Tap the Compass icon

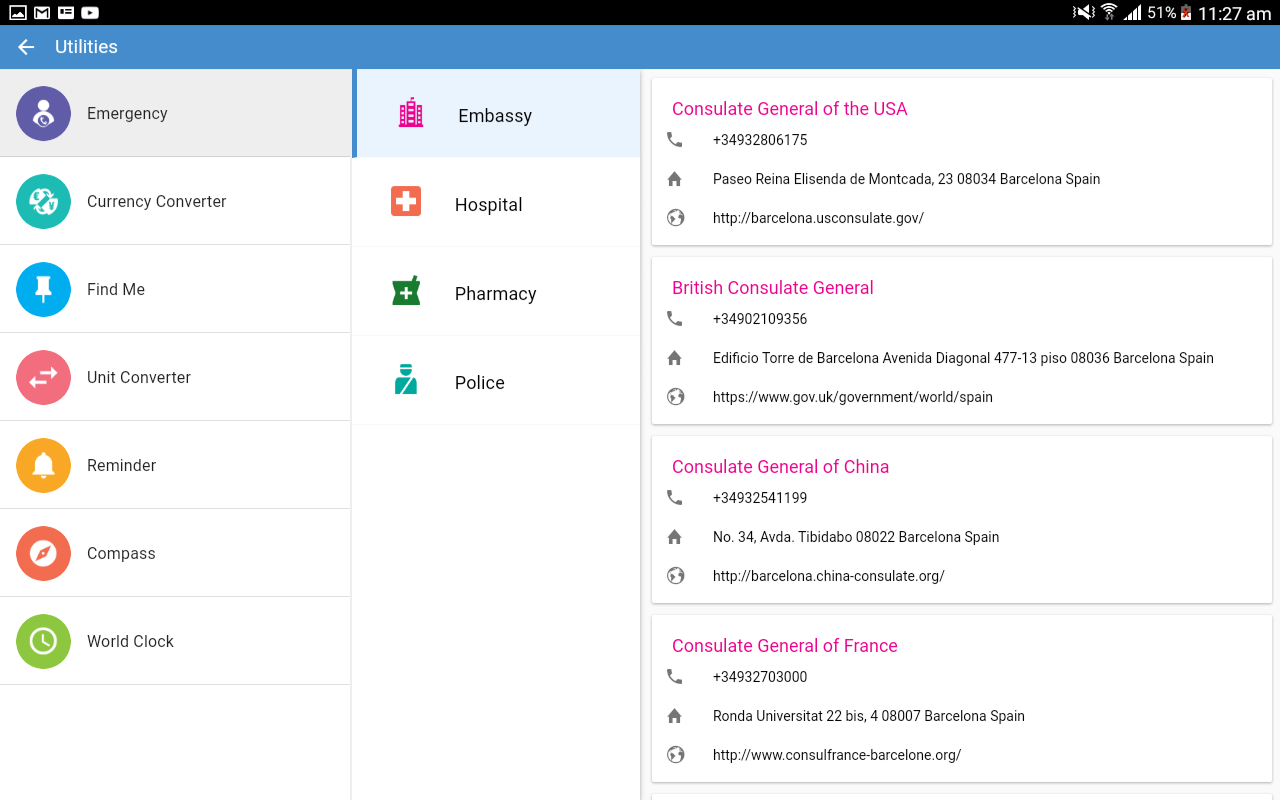pos(43,553)
